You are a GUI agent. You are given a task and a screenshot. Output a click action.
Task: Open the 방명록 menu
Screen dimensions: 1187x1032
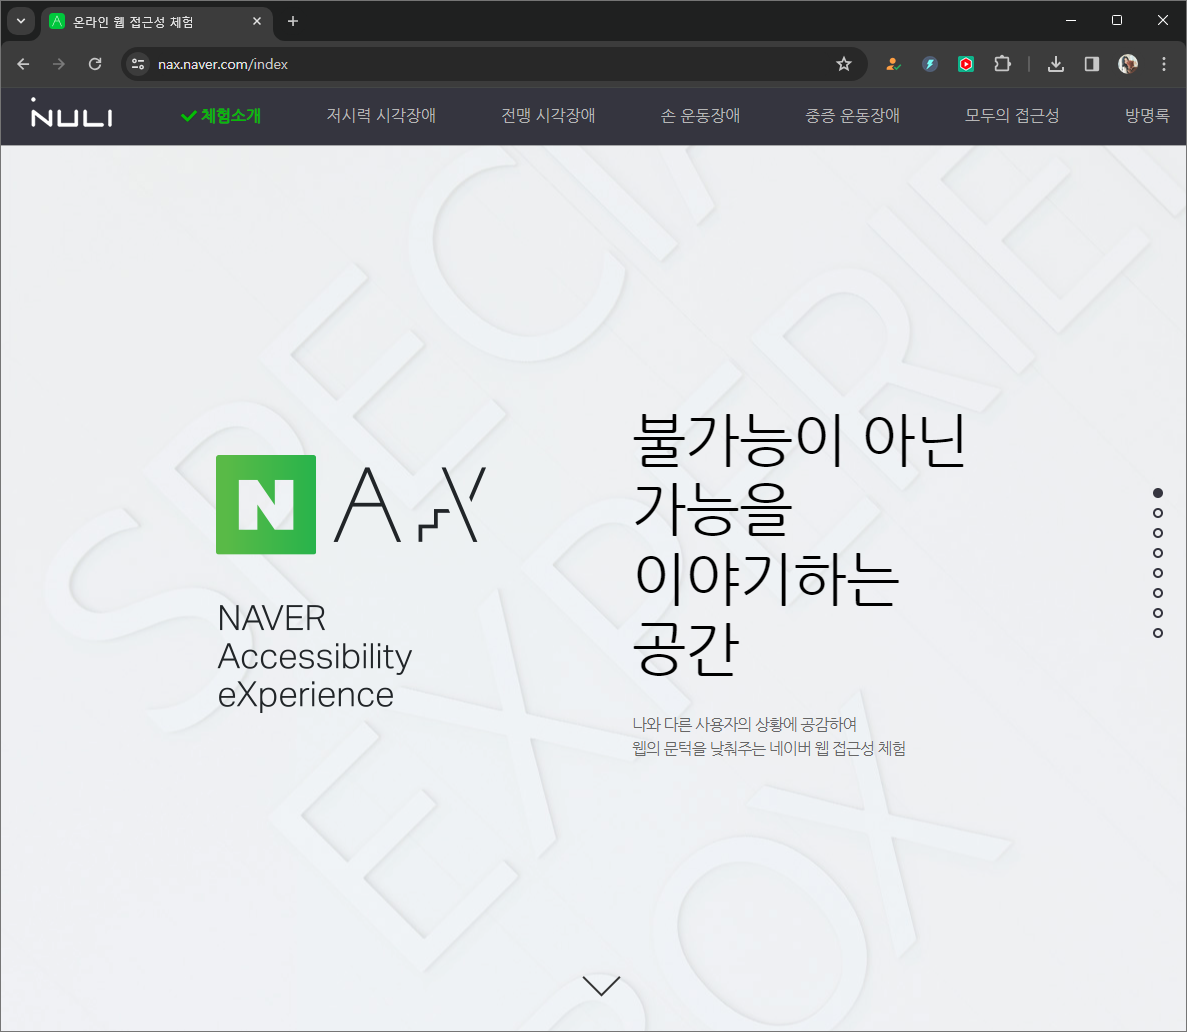(1147, 116)
